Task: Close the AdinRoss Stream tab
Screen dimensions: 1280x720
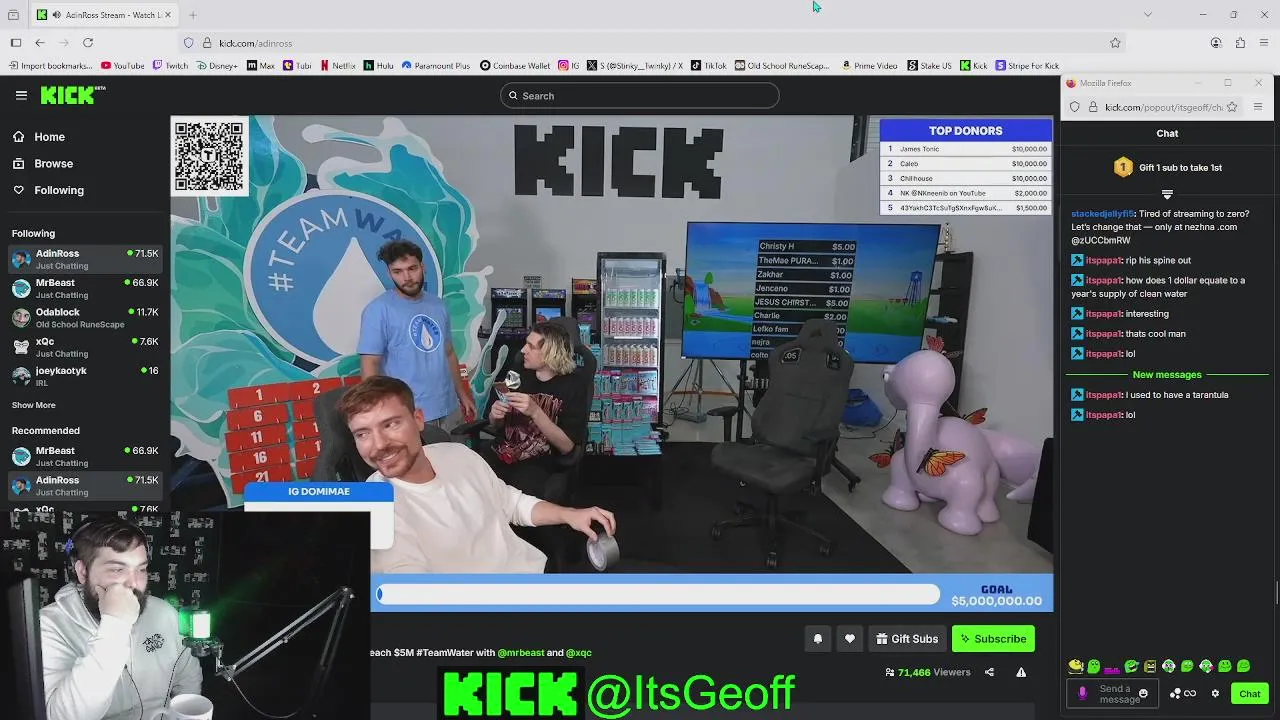Action: click(168, 15)
